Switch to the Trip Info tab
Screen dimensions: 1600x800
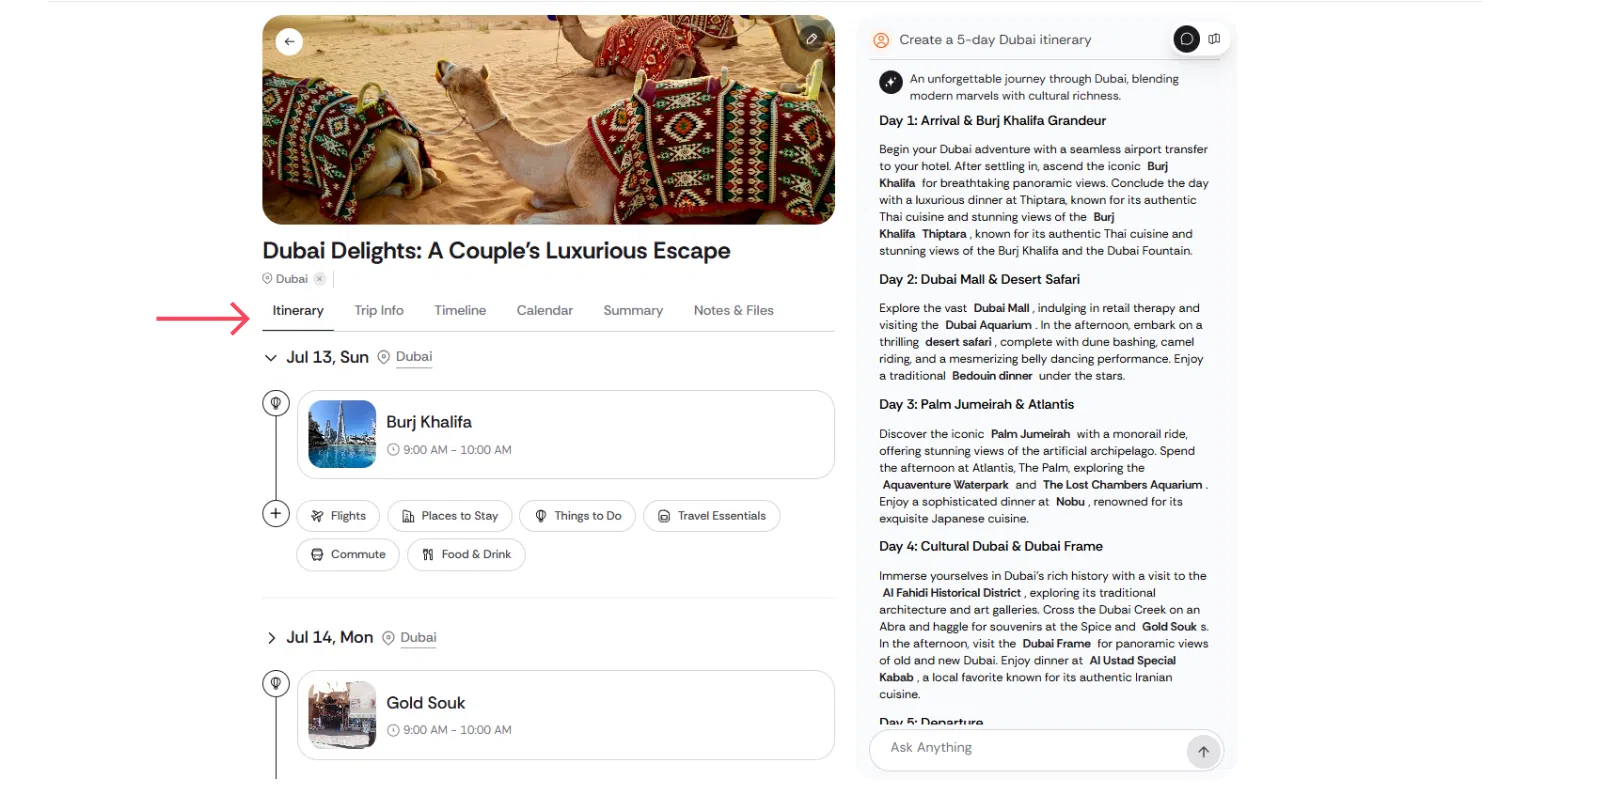378,311
